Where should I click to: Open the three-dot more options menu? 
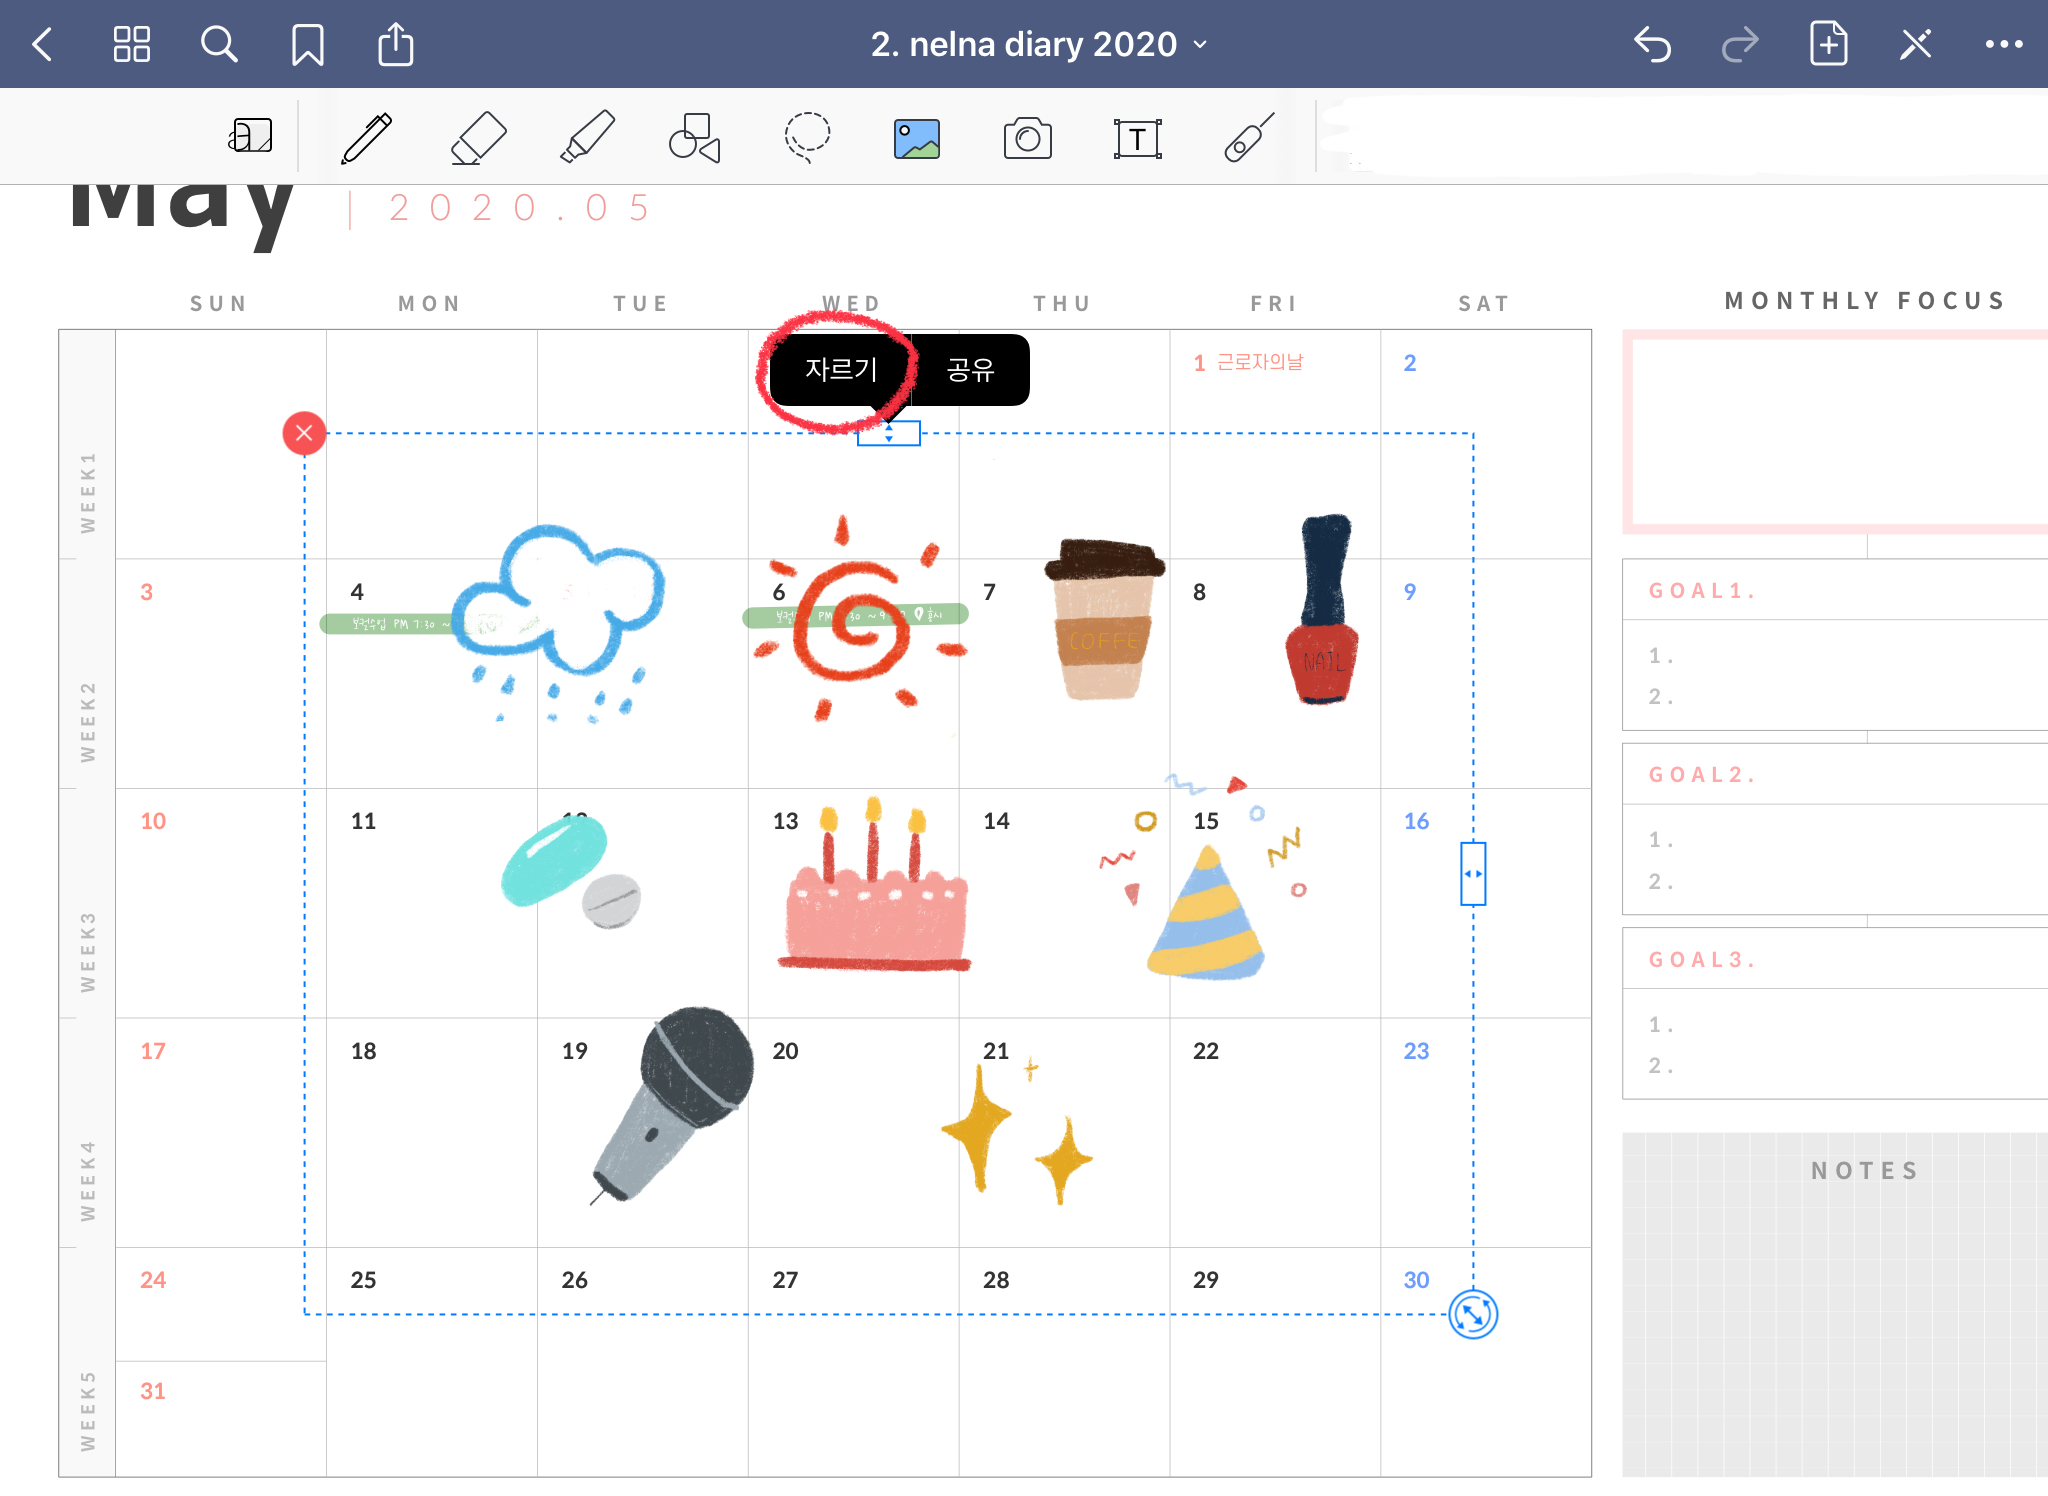2003,45
